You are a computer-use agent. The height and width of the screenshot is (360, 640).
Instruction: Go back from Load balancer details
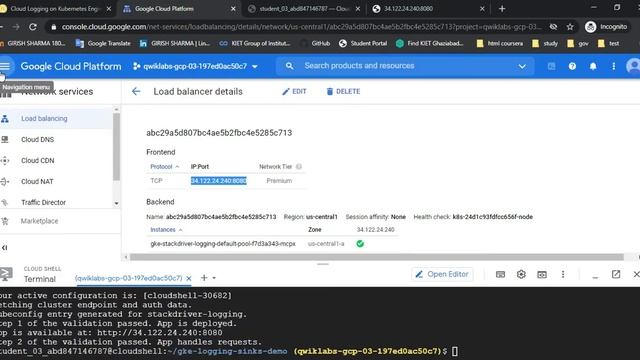[136, 91]
